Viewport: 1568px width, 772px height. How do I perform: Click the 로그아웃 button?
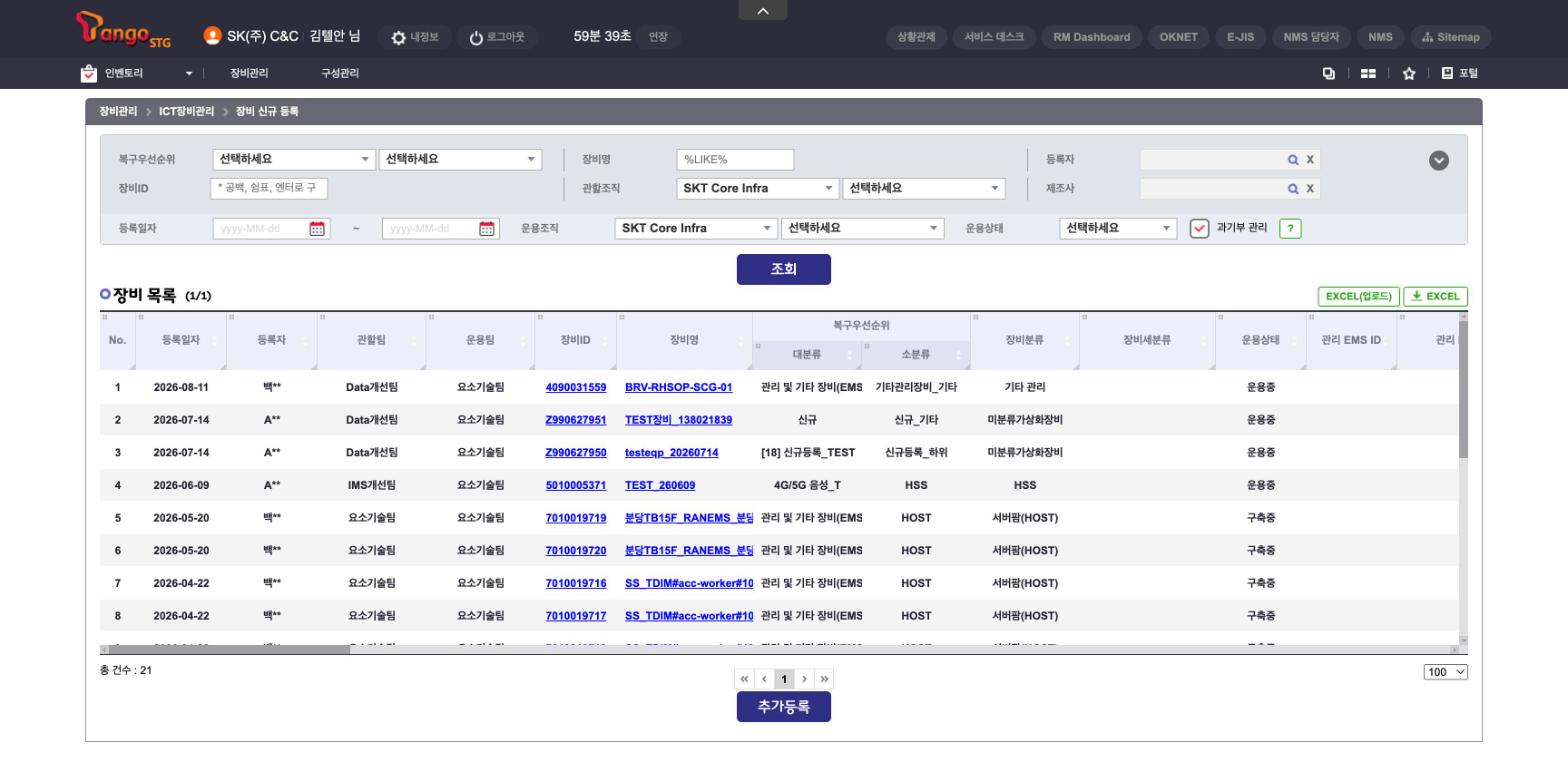pyautogui.click(x=497, y=37)
